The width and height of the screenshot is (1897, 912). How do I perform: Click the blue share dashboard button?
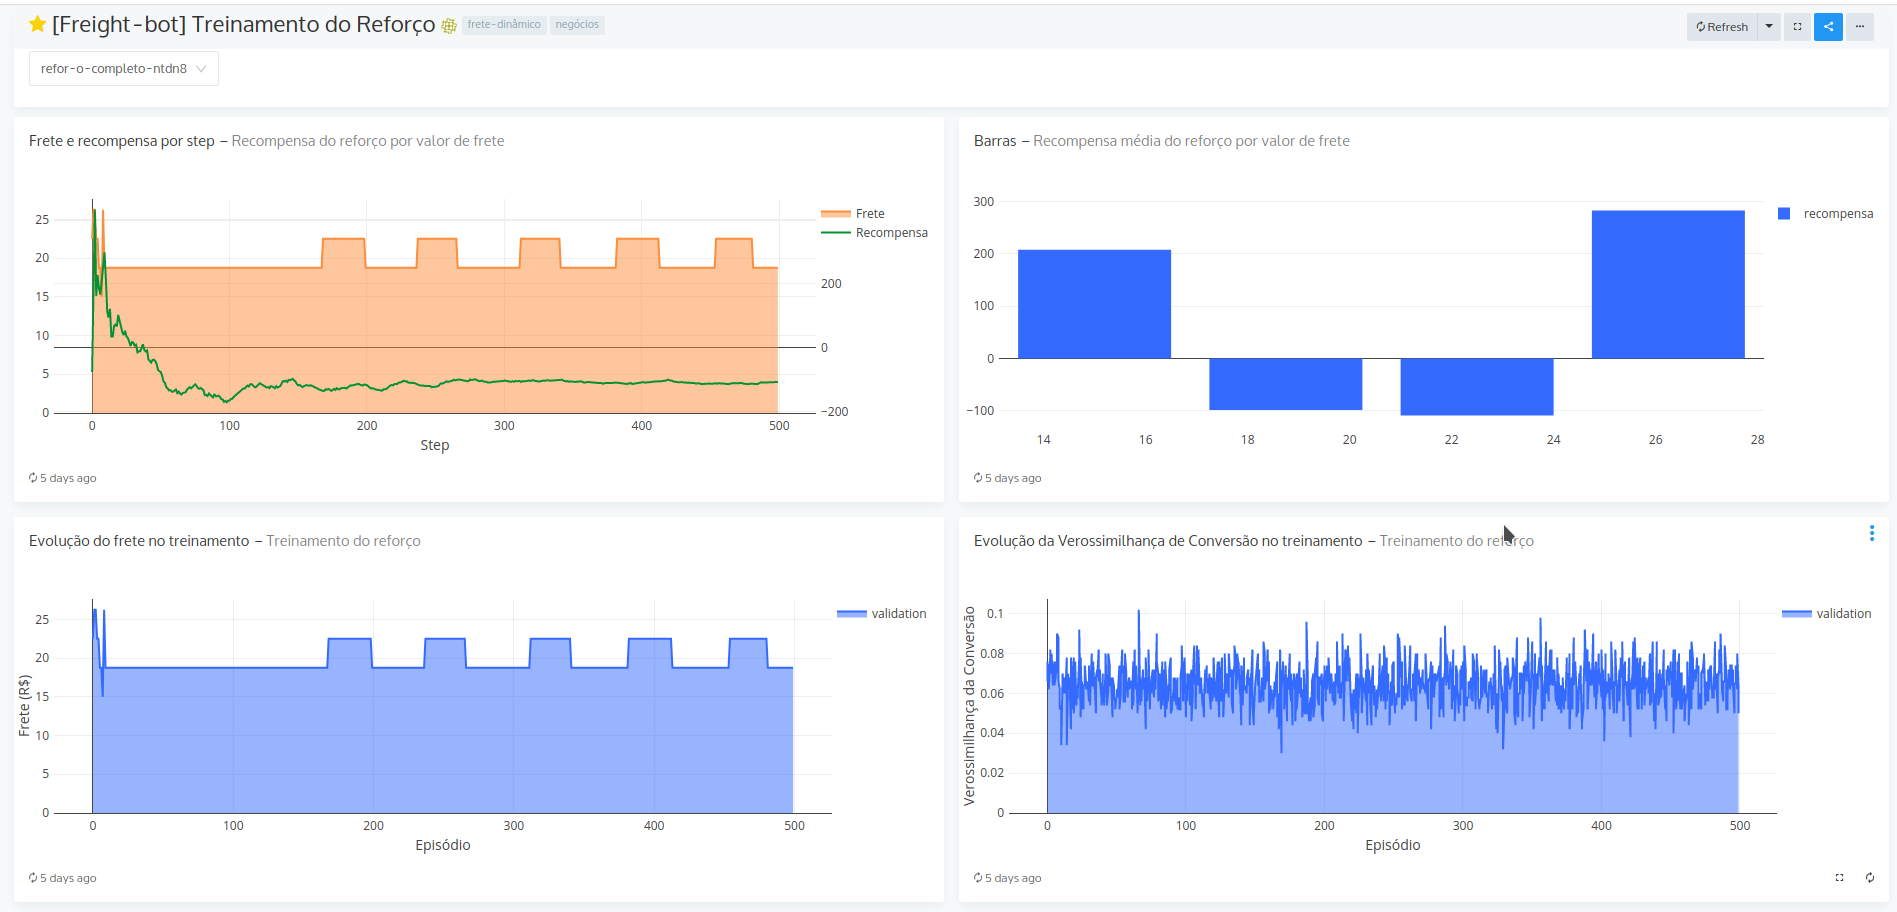pos(1828,27)
